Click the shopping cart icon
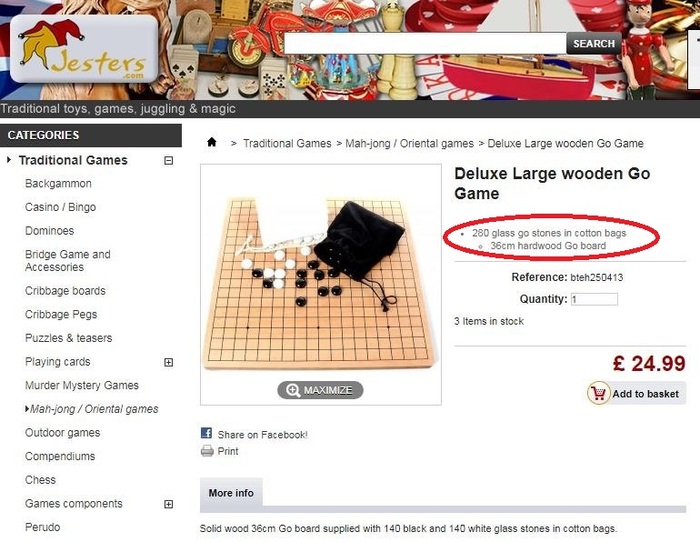 (x=598, y=393)
